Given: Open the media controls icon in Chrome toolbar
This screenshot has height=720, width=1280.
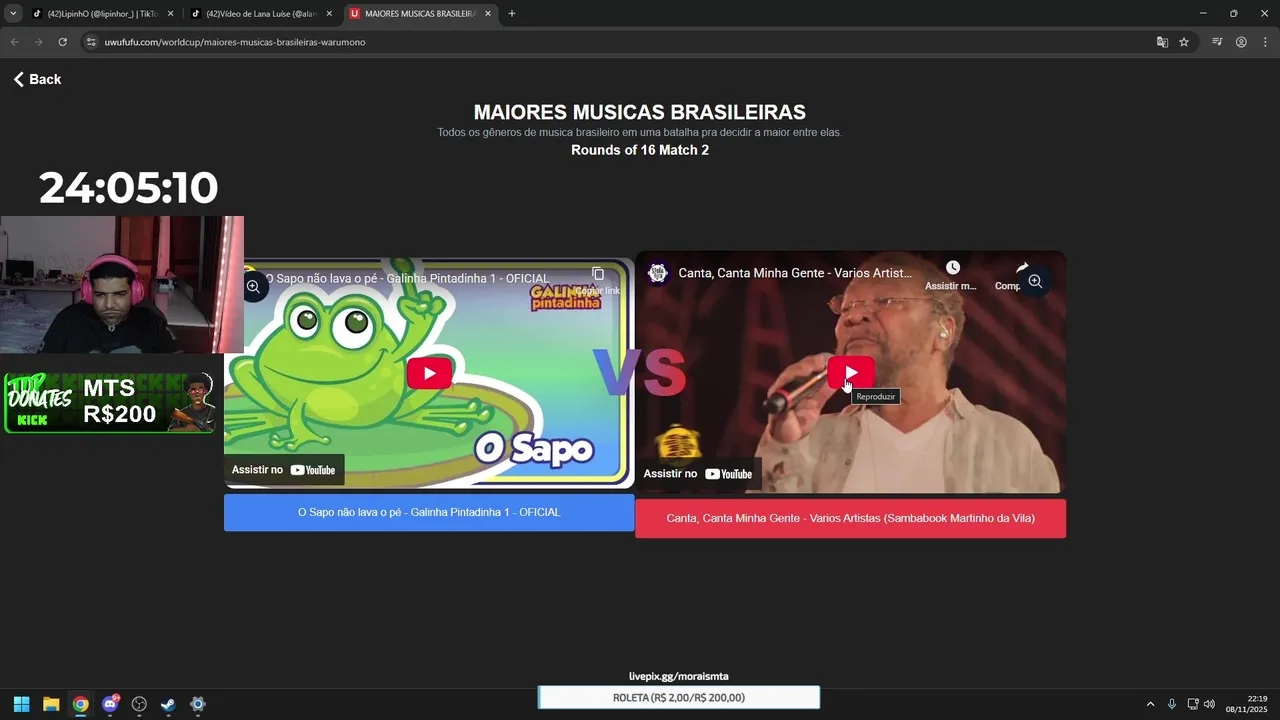Looking at the screenshot, I should pos(1217,42).
